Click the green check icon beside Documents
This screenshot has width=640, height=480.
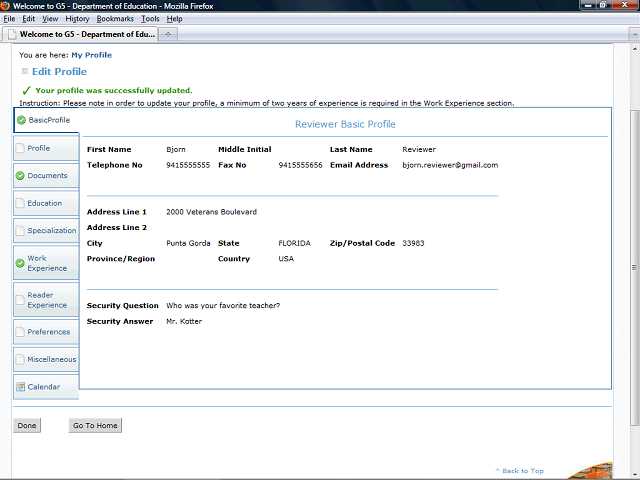pos(20,176)
